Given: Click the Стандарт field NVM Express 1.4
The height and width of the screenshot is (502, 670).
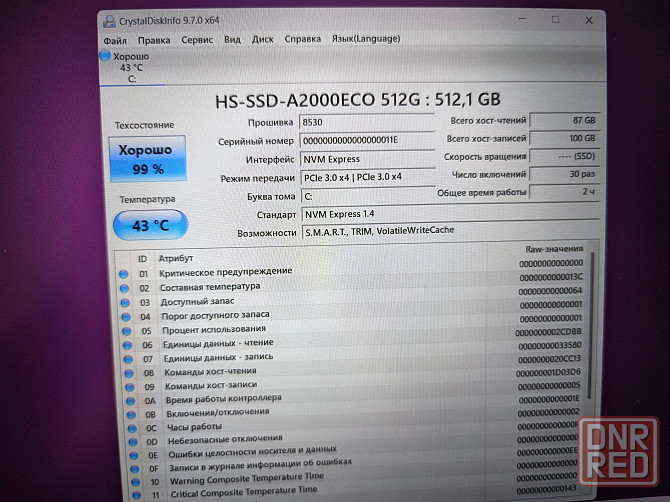Looking at the screenshot, I should [x=450, y=213].
